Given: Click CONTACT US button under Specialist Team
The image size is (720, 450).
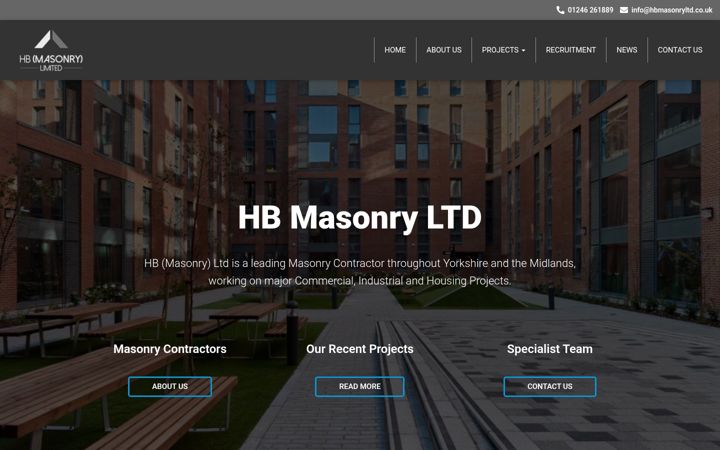Looking at the screenshot, I should (x=550, y=387).
